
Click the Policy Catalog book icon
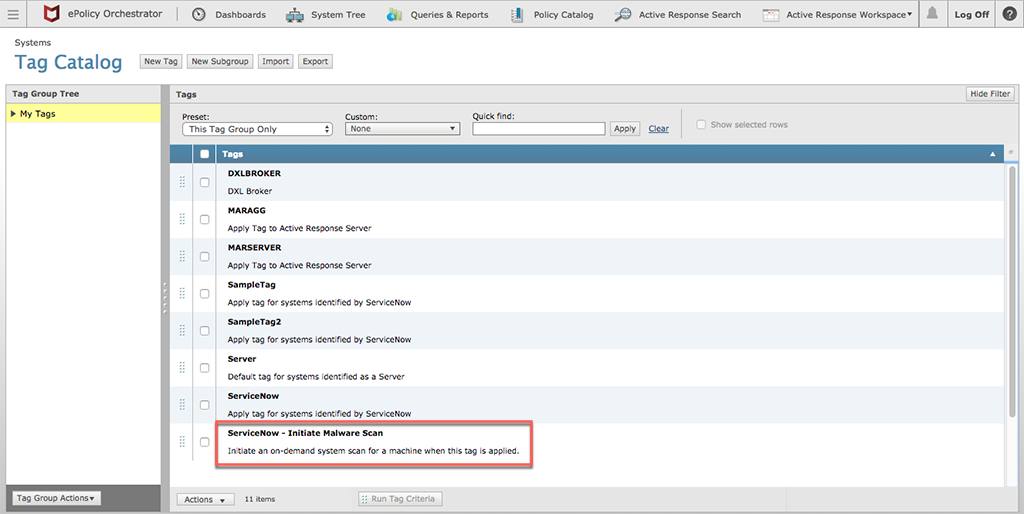click(517, 14)
